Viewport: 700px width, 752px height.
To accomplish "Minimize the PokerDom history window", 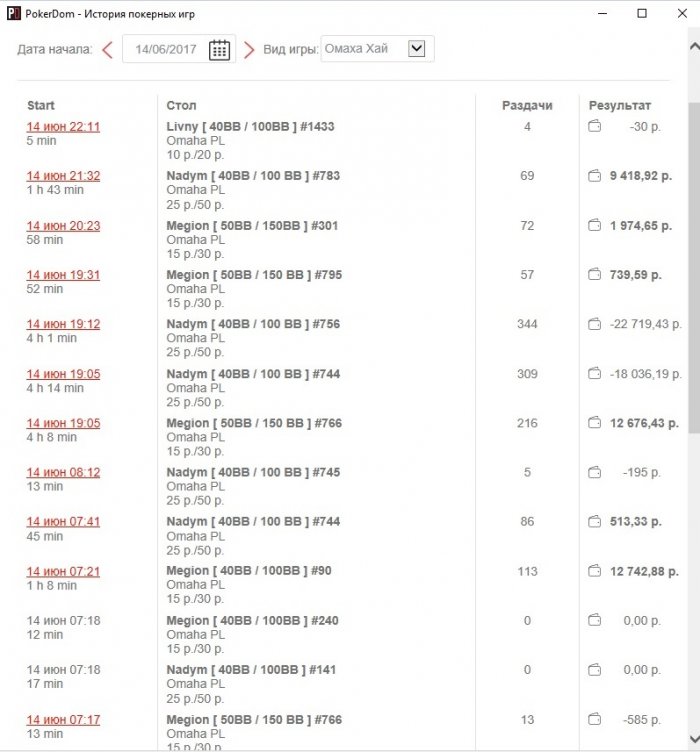I will [x=603, y=13].
